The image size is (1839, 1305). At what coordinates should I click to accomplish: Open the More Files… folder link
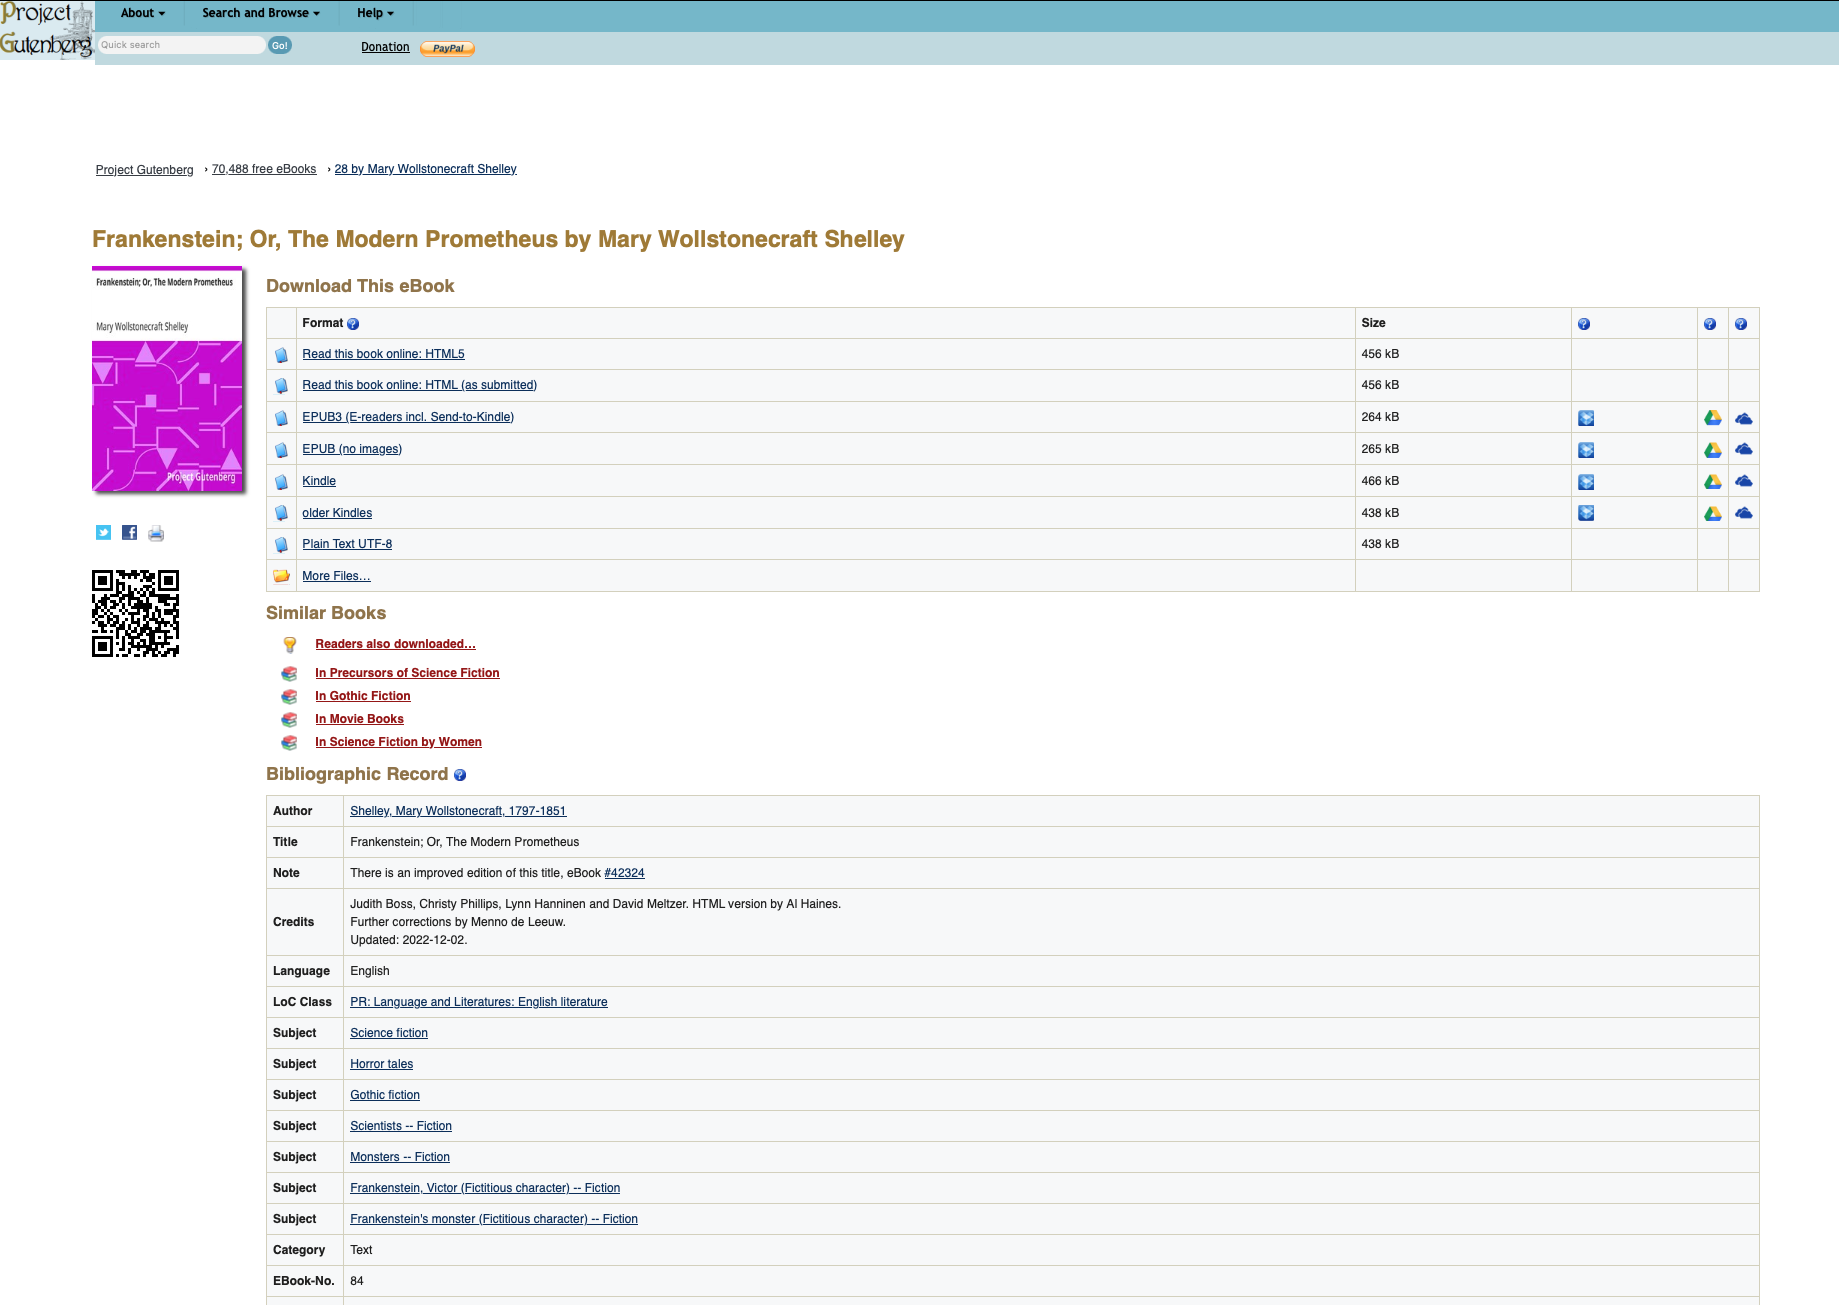(336, 576)
